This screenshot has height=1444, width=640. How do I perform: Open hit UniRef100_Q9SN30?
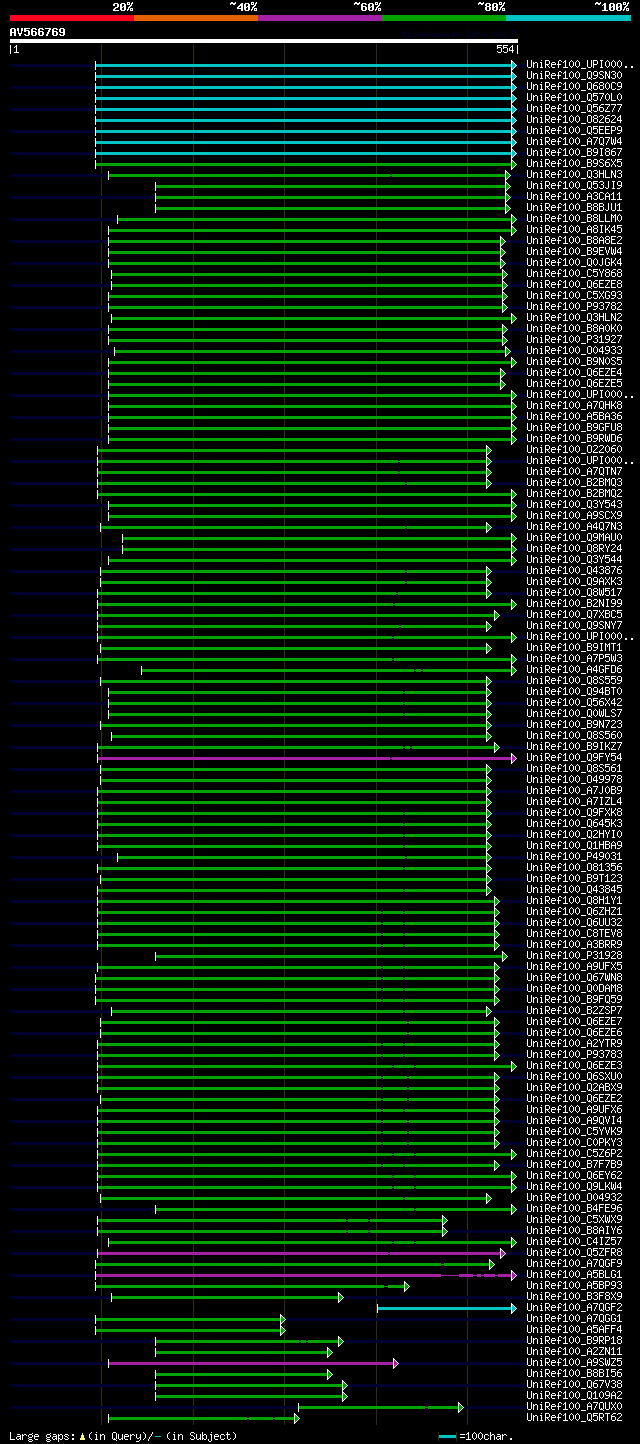coord(574,75)
